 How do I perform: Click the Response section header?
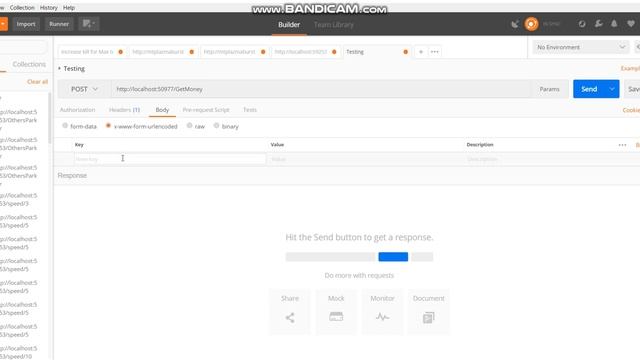[72, 175]
